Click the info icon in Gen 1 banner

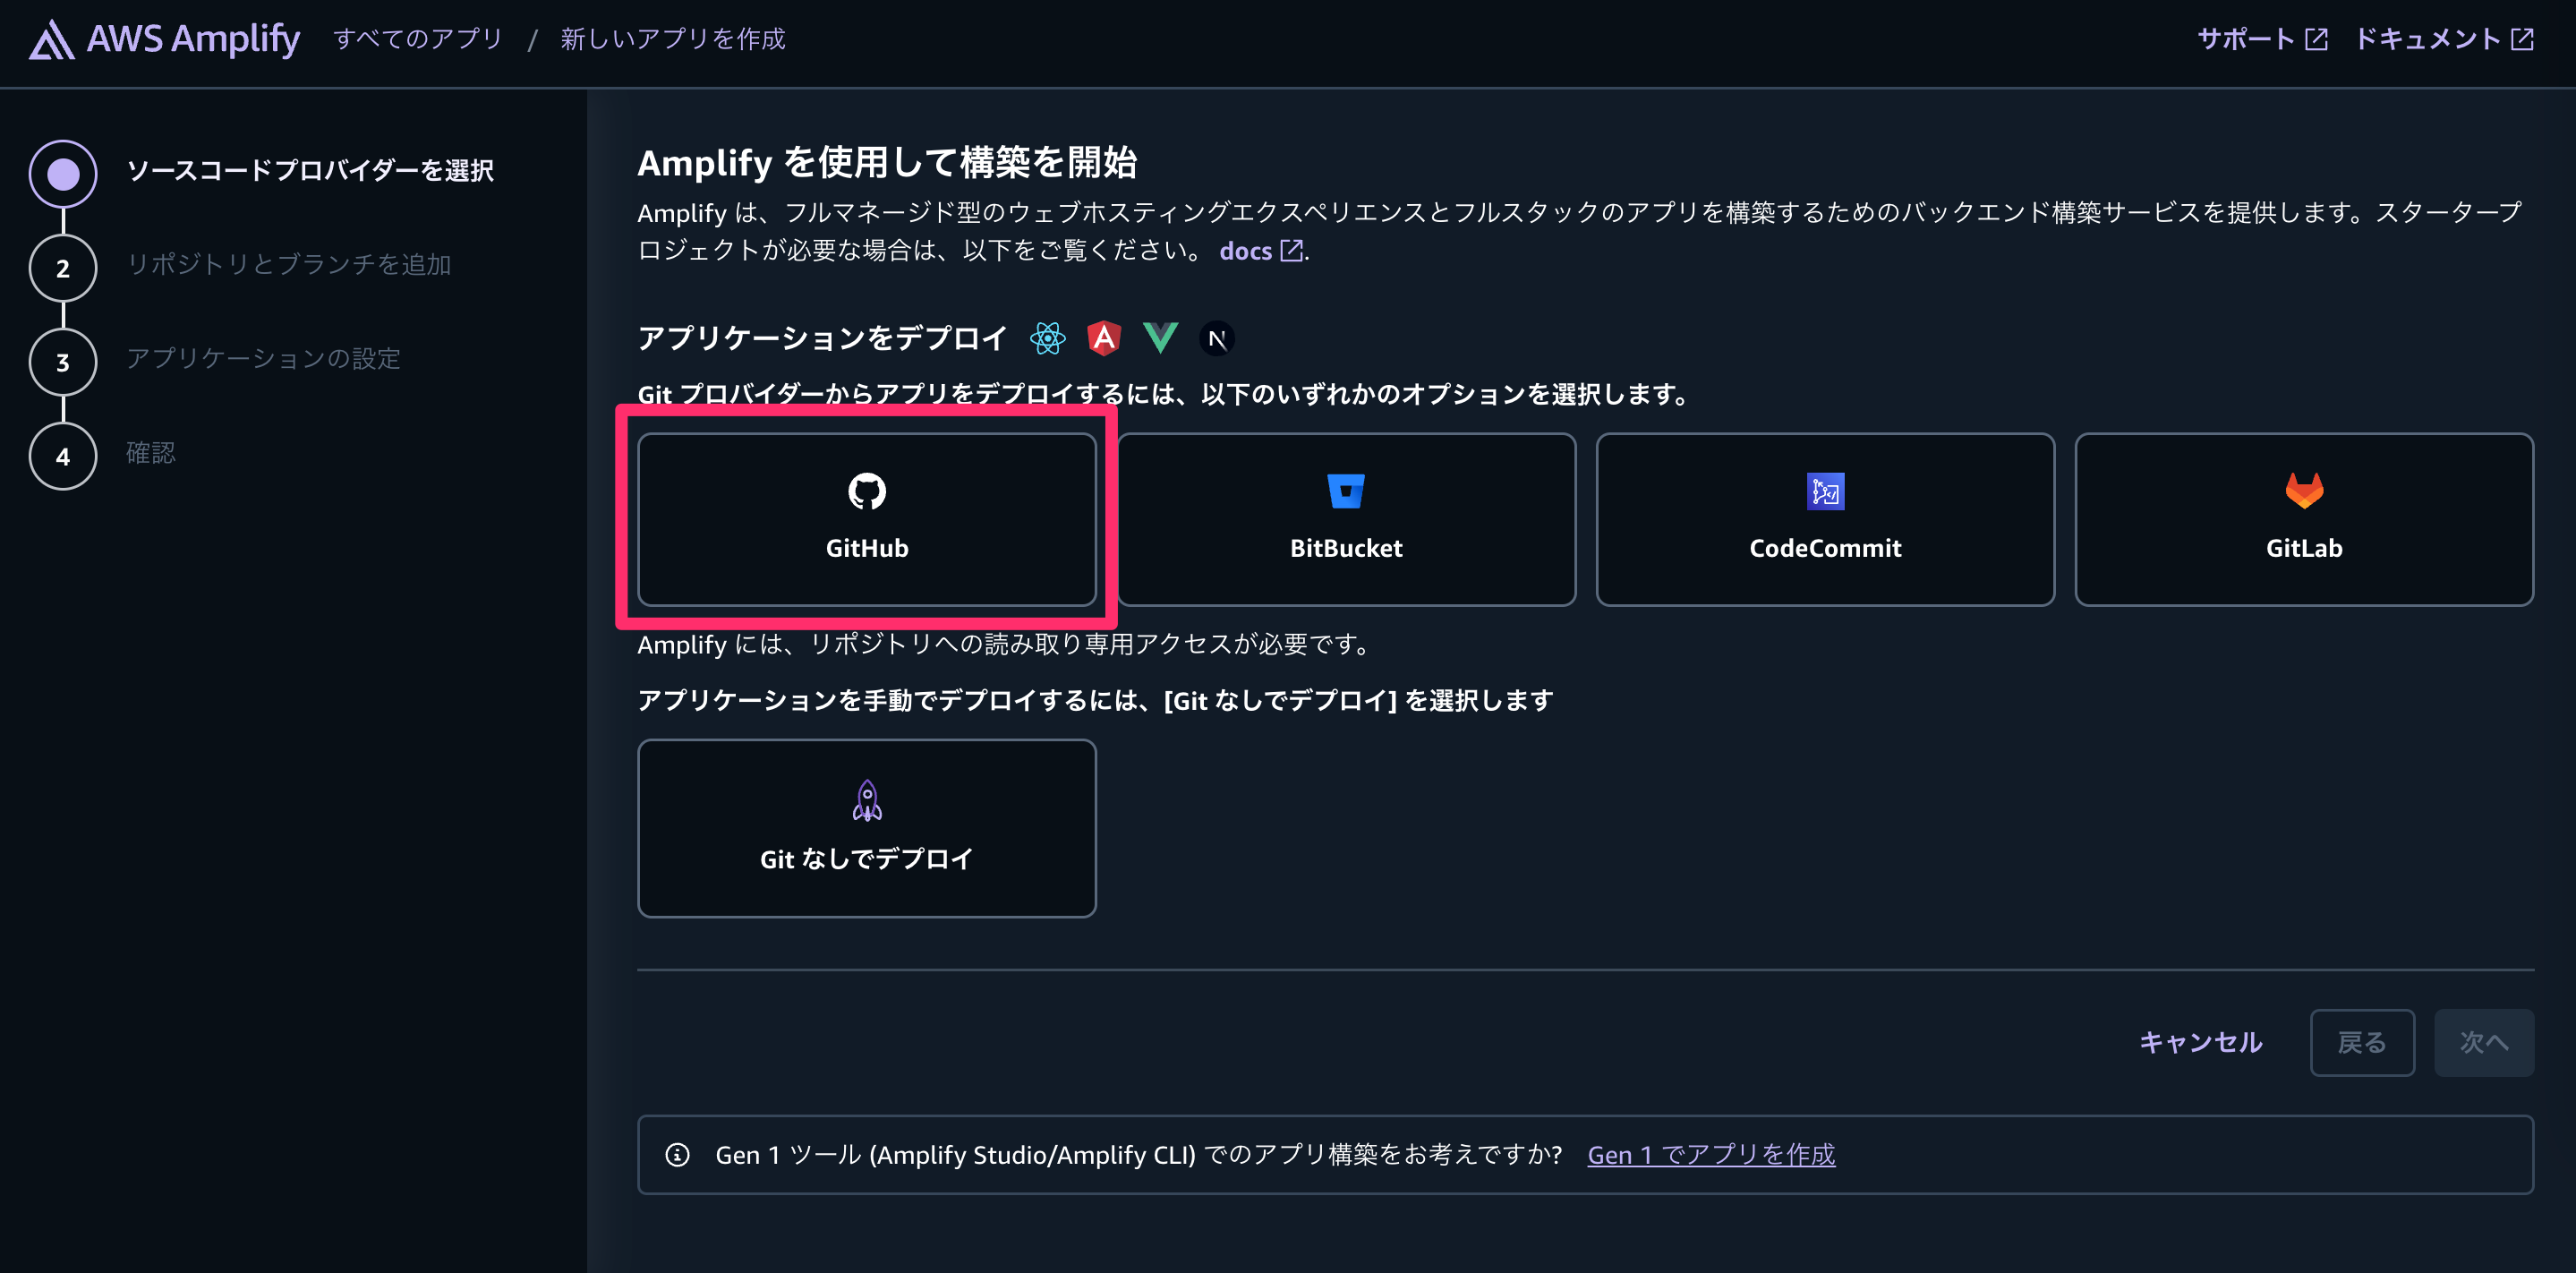pyautogui.click(x=677, y=1155)
